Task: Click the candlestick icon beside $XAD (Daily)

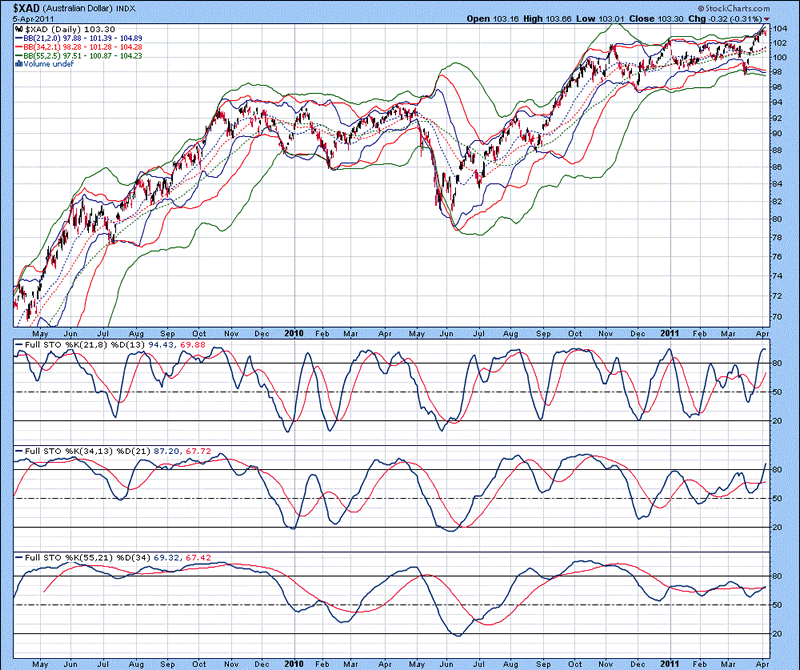Action: tap(19, 29)
